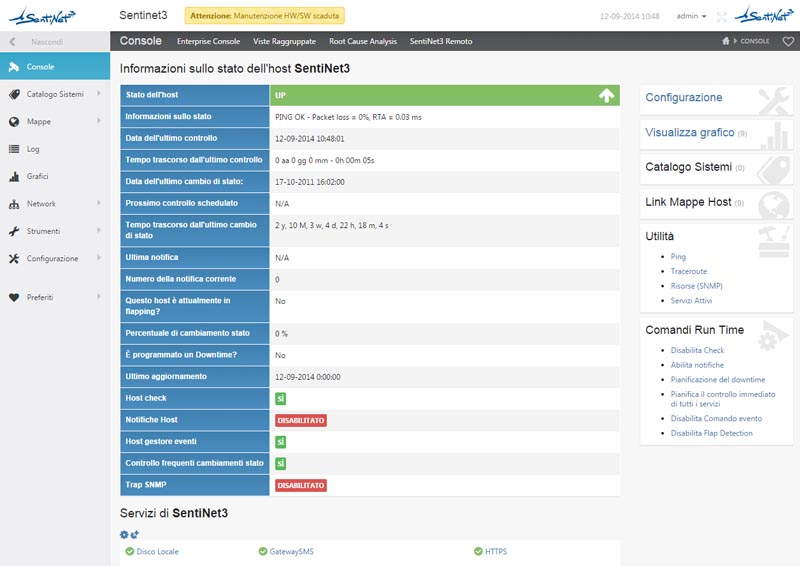Click the Console satellite icon in sidebar
This screenshot has height=566, width=800.
(x=14, y=67)
